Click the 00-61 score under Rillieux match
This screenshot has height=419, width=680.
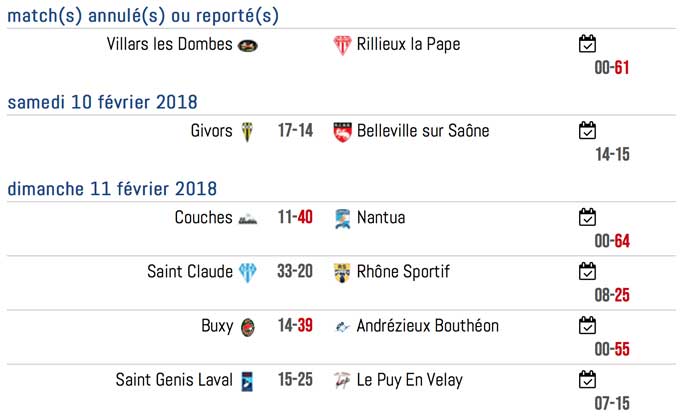(611, 68)
